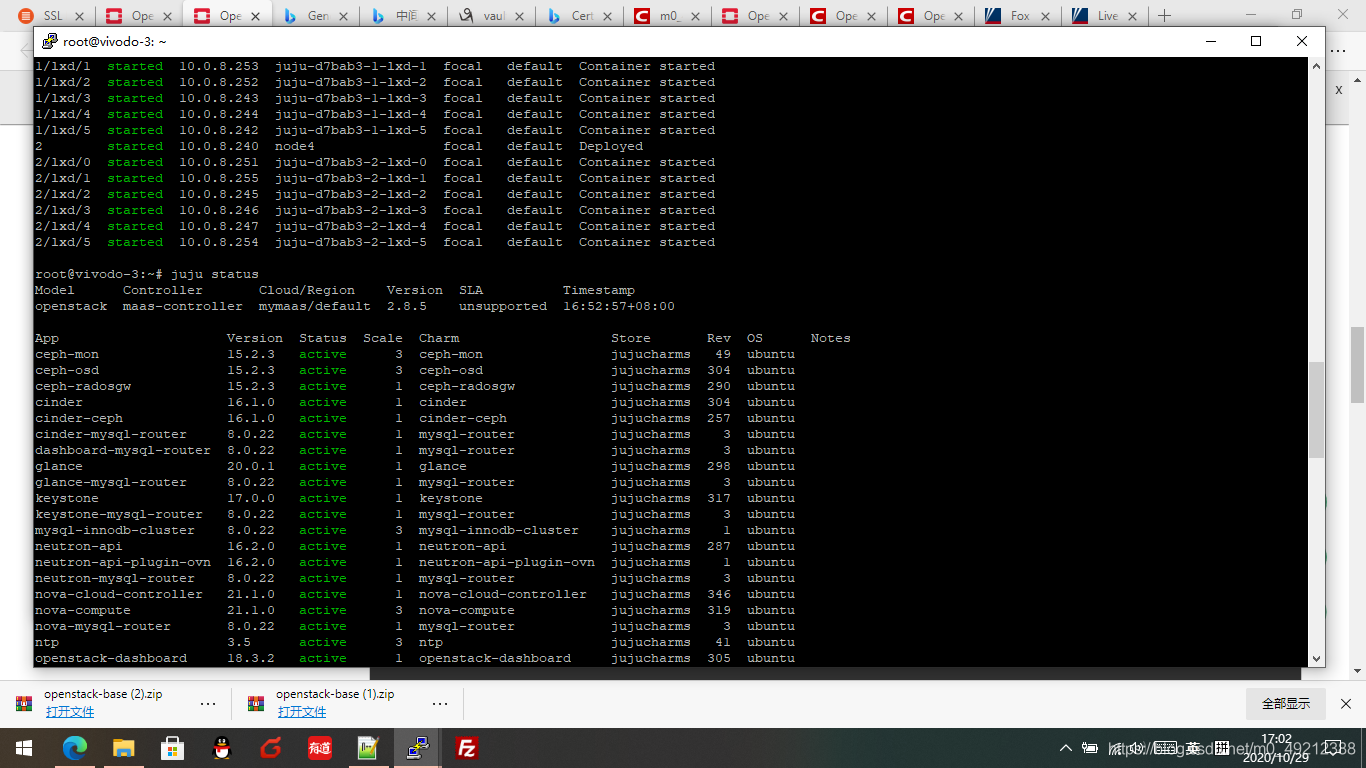Click the 'mymaas/default' cloud region value

click(x=315, y=306)
